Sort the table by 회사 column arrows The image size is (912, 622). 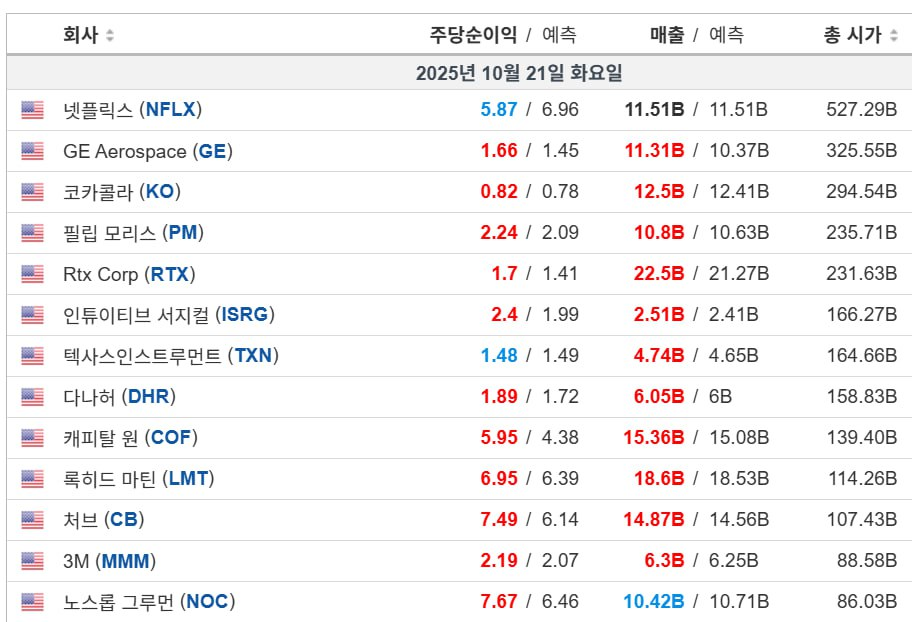click(110, 35)
